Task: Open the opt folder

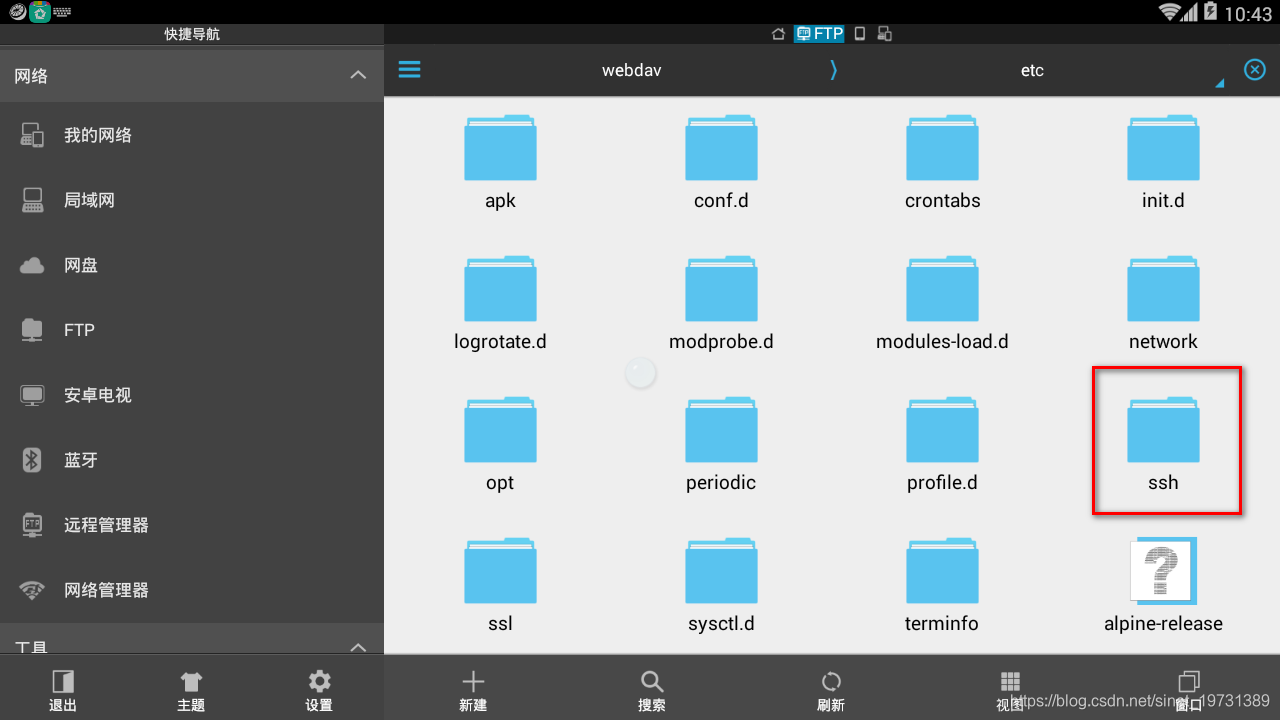Action: coord(500,444)
